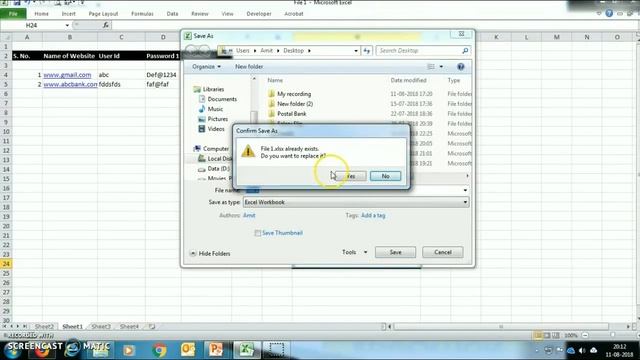
Task: Click New folder in Save As toolbar
Action: [249, 67]
